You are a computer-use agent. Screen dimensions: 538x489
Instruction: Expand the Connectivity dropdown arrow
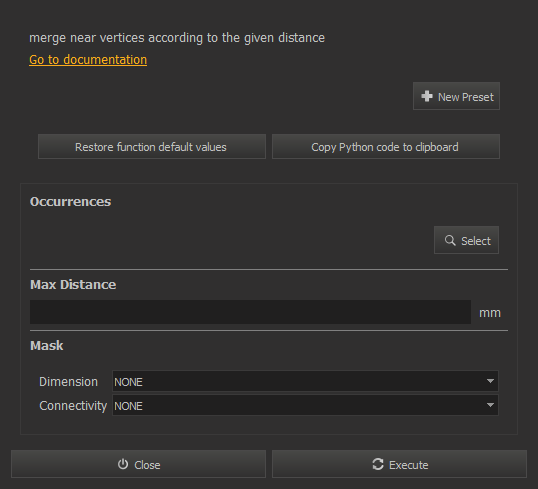[x=490, y=405]
